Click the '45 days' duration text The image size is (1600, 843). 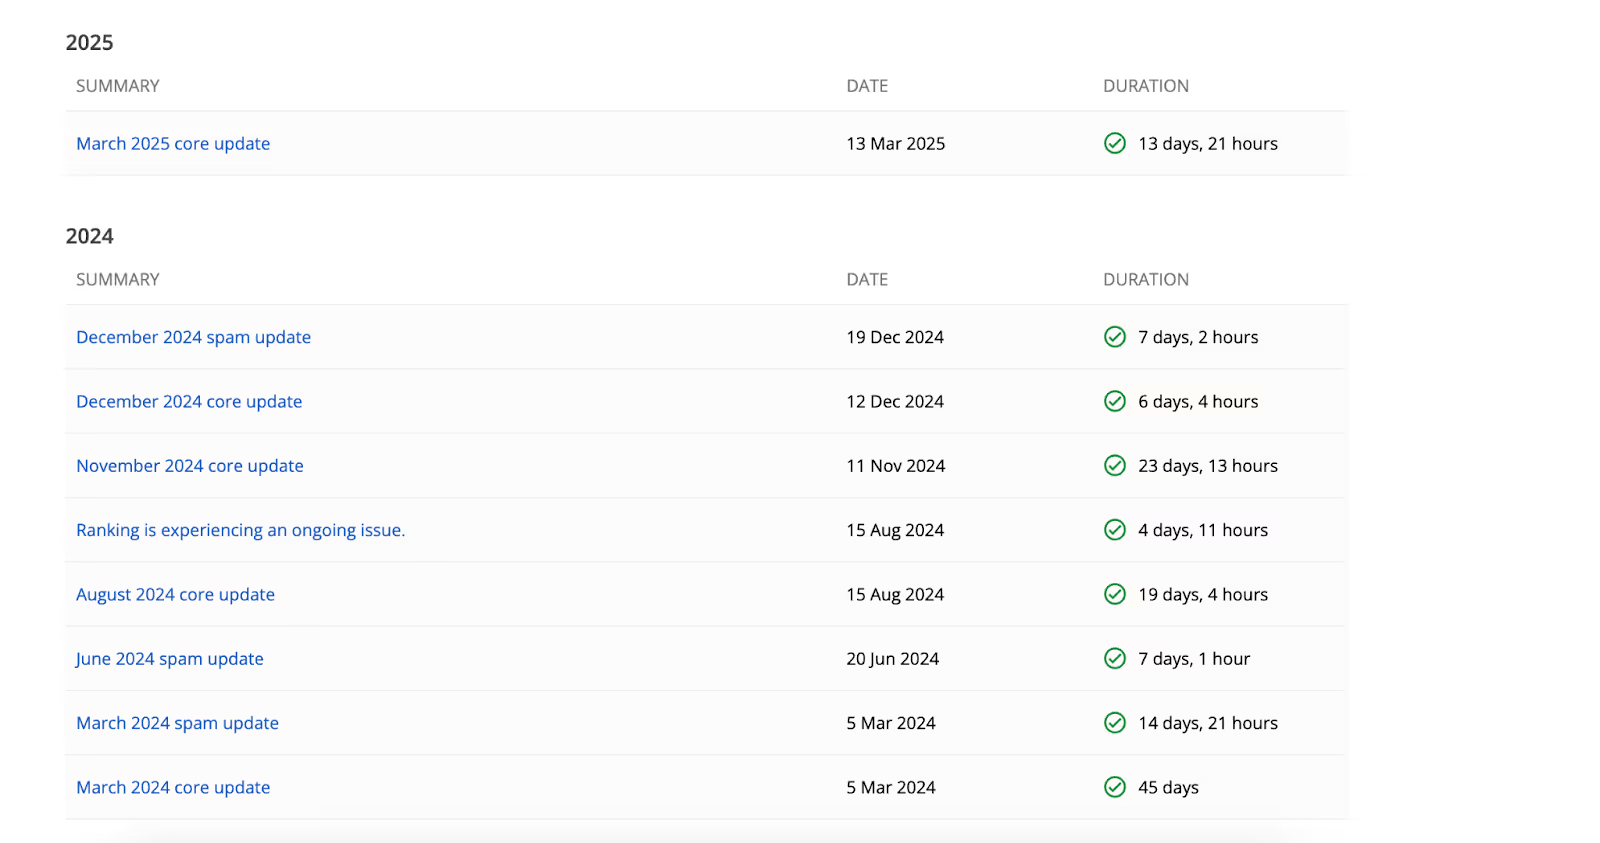pyautogui.click(x=1168, y=787)
